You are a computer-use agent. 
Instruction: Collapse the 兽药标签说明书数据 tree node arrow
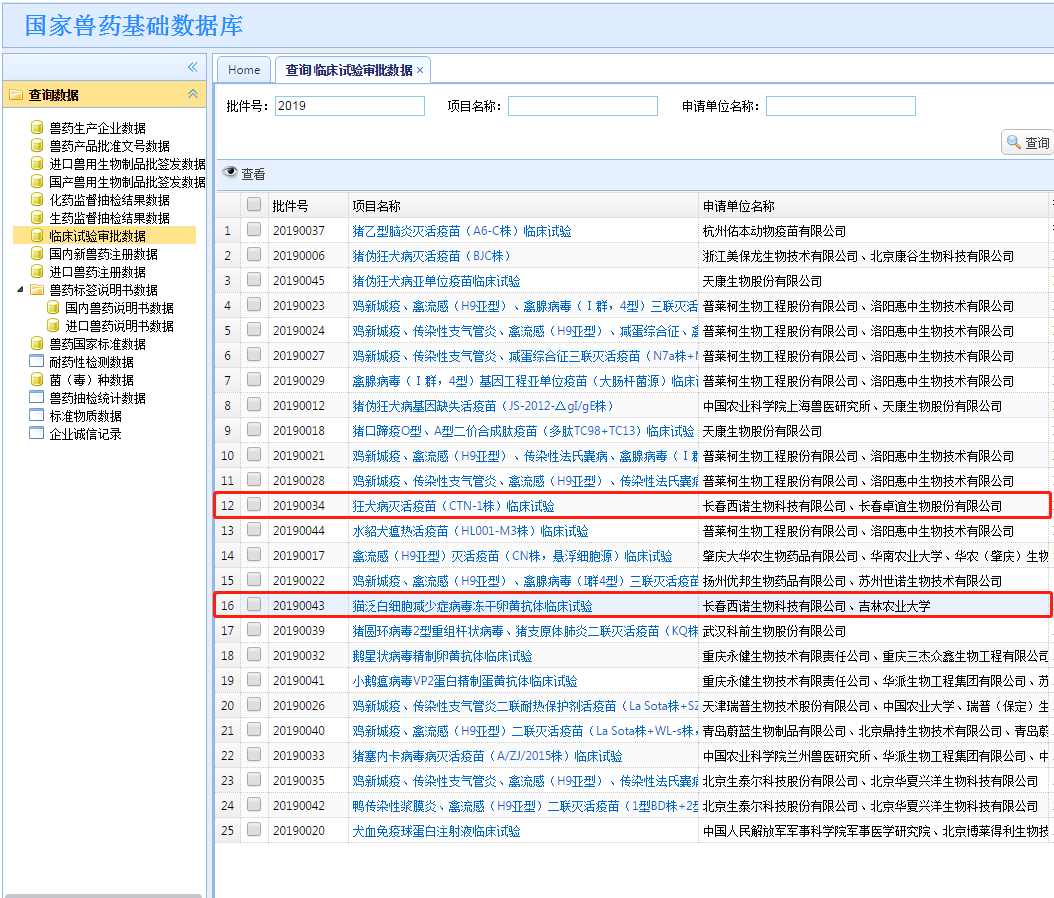21,290
